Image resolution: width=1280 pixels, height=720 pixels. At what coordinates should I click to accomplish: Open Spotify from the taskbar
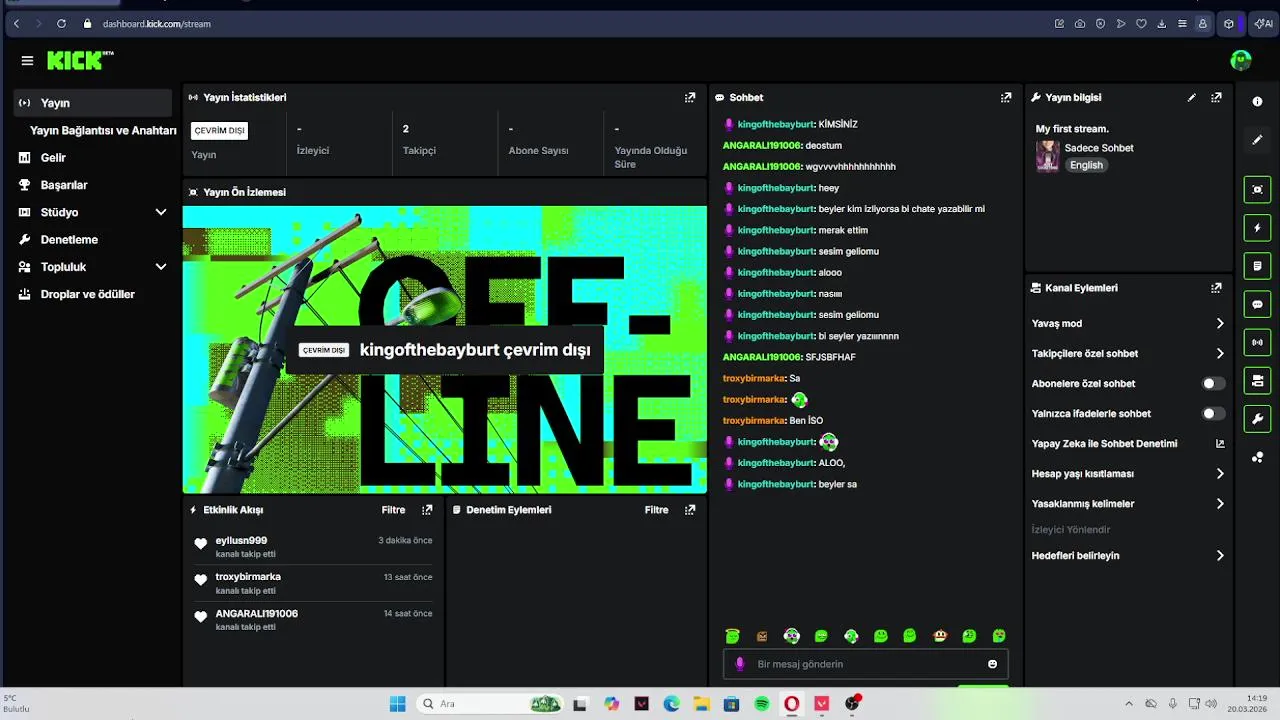pos(762,704)
